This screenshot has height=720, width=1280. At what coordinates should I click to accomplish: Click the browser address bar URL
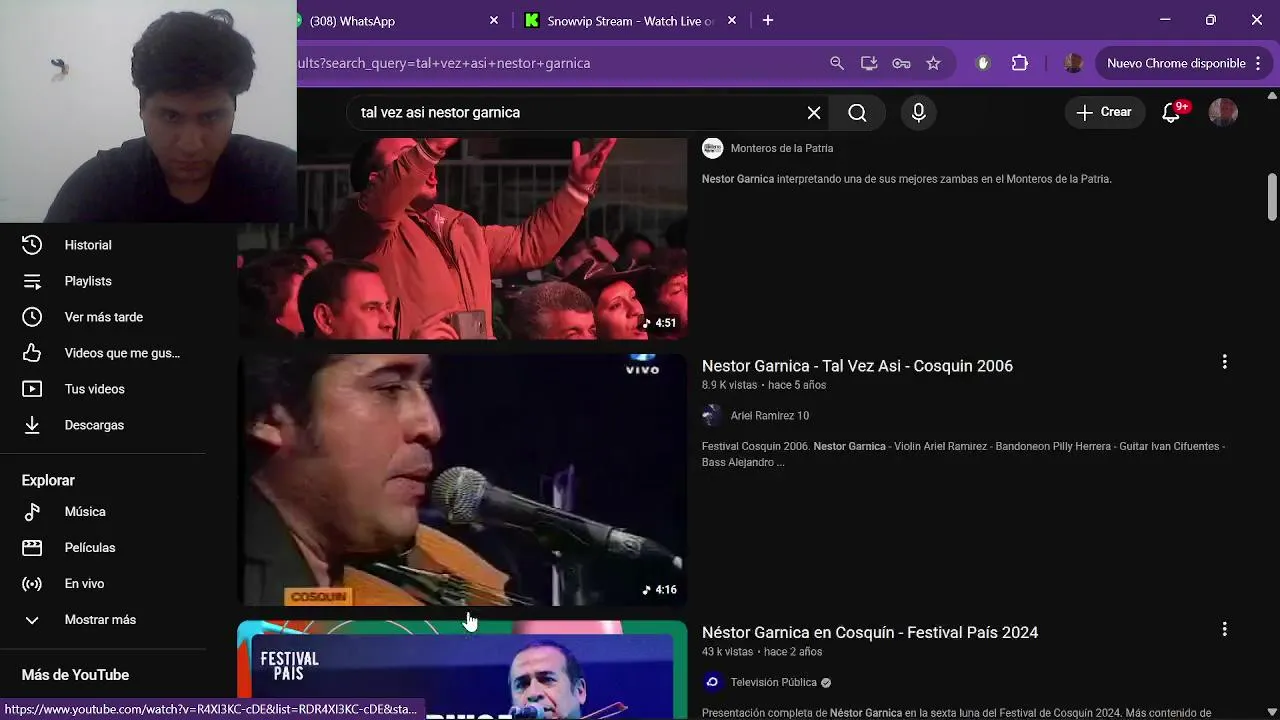coord(443,63)
